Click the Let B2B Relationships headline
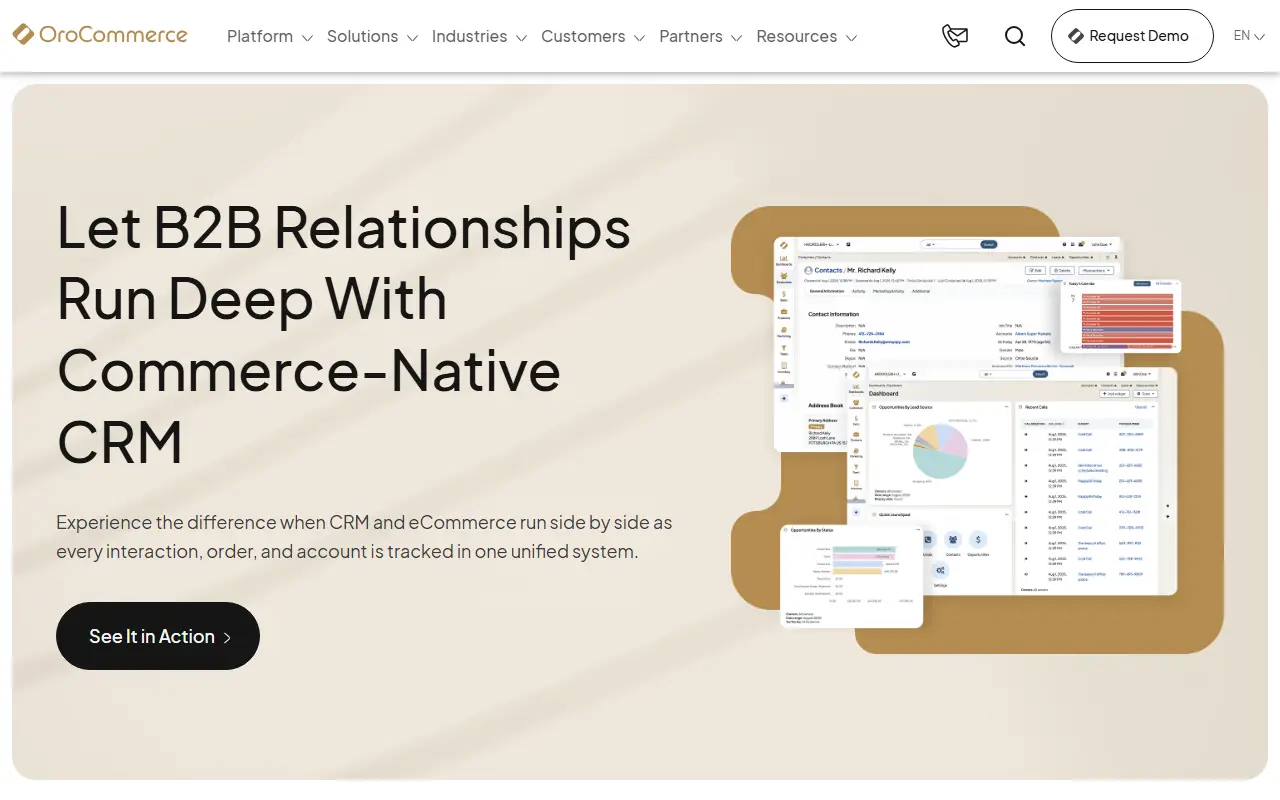Screen dimensions: 1280x800 click(344, 335)
